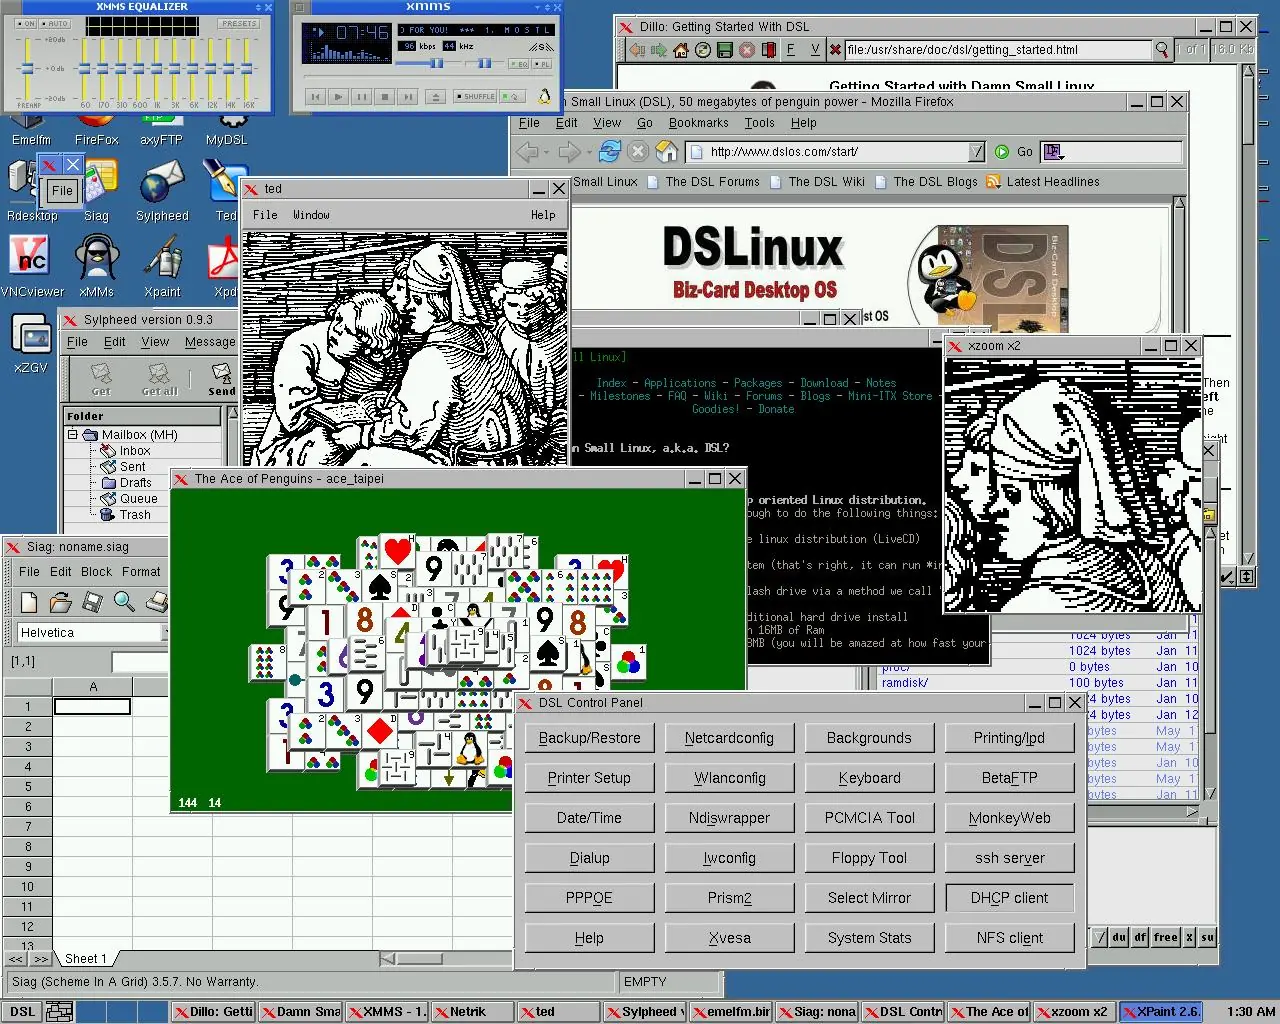Adjust the volume slider in XMMS
1280x1024 pixels.
pos(437,64)
